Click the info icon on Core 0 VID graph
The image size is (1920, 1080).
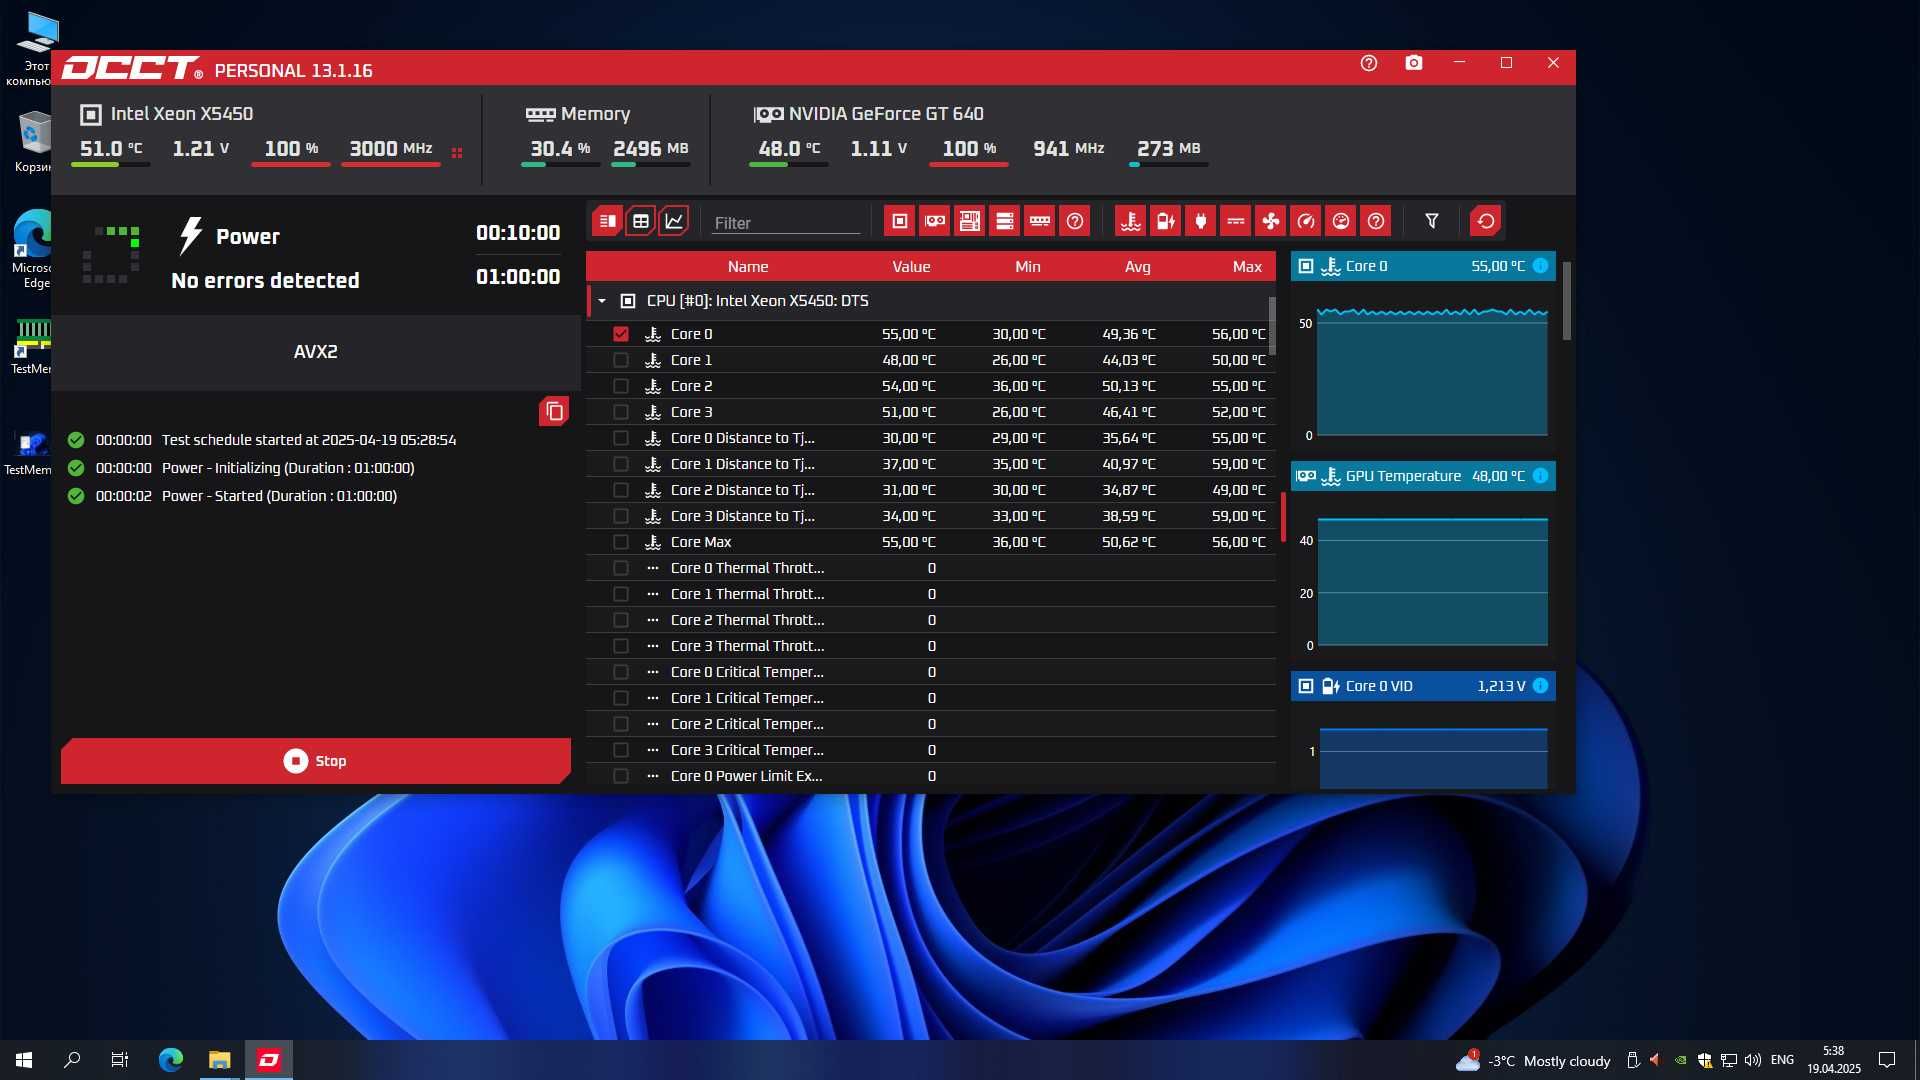pos(1541,686)
